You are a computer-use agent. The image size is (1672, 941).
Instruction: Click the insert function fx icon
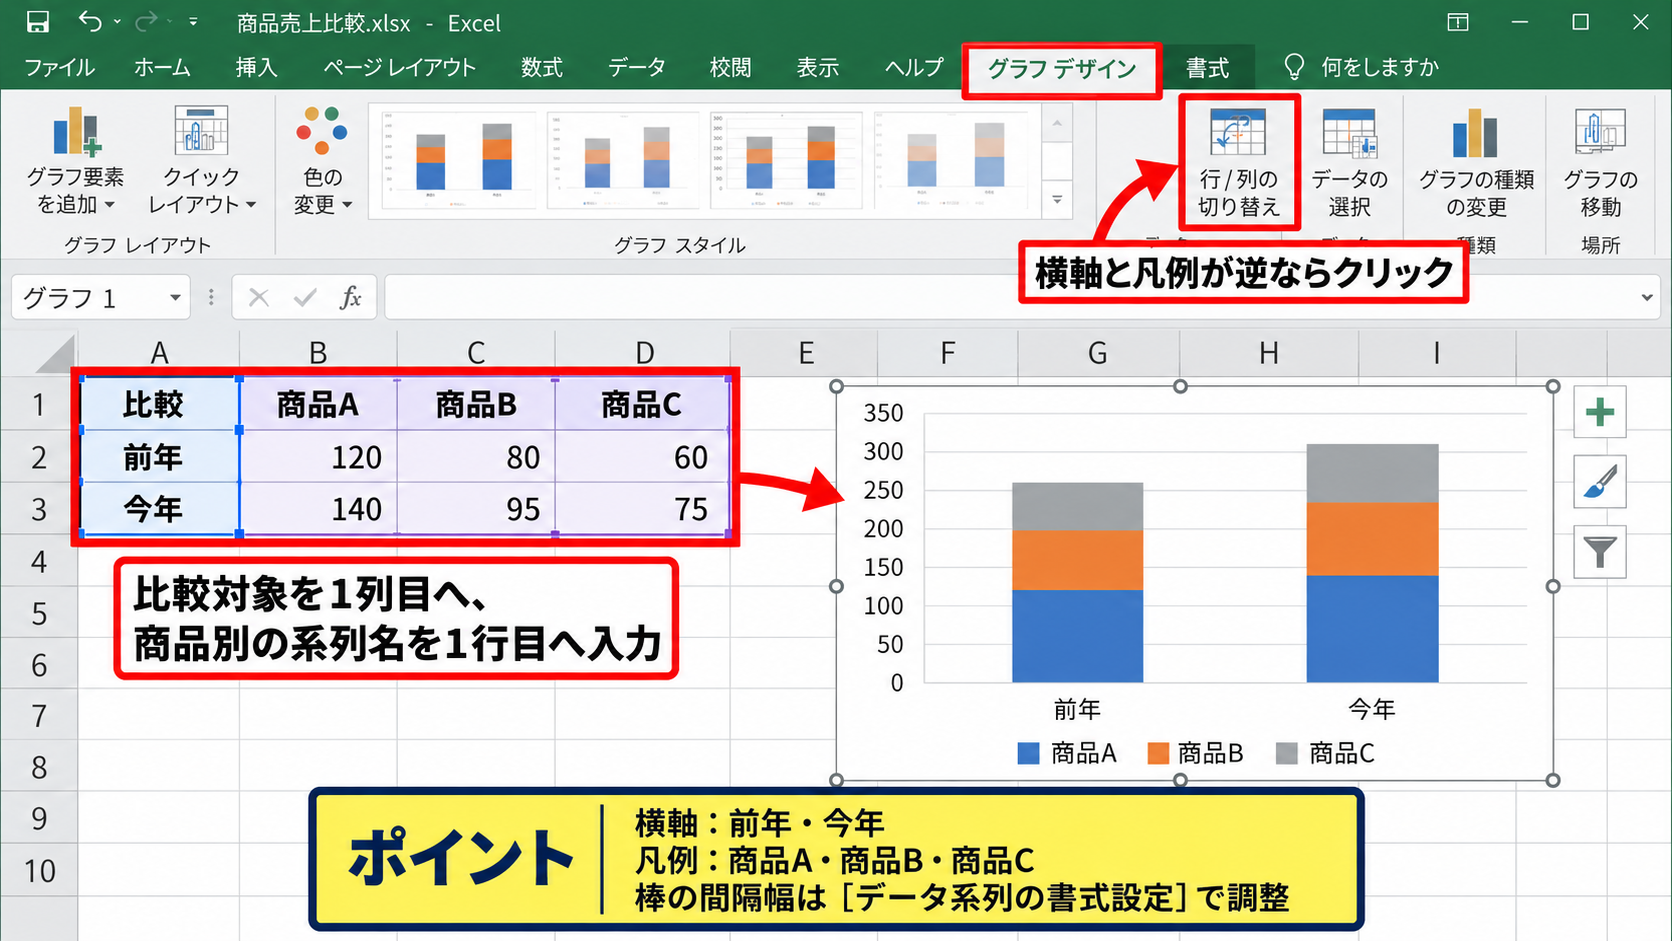[x=350, y=297]
